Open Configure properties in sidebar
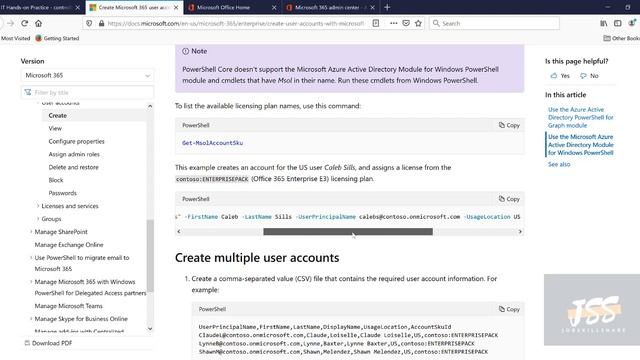This screenshot has height=360, width=640. [x=76, y=141]
